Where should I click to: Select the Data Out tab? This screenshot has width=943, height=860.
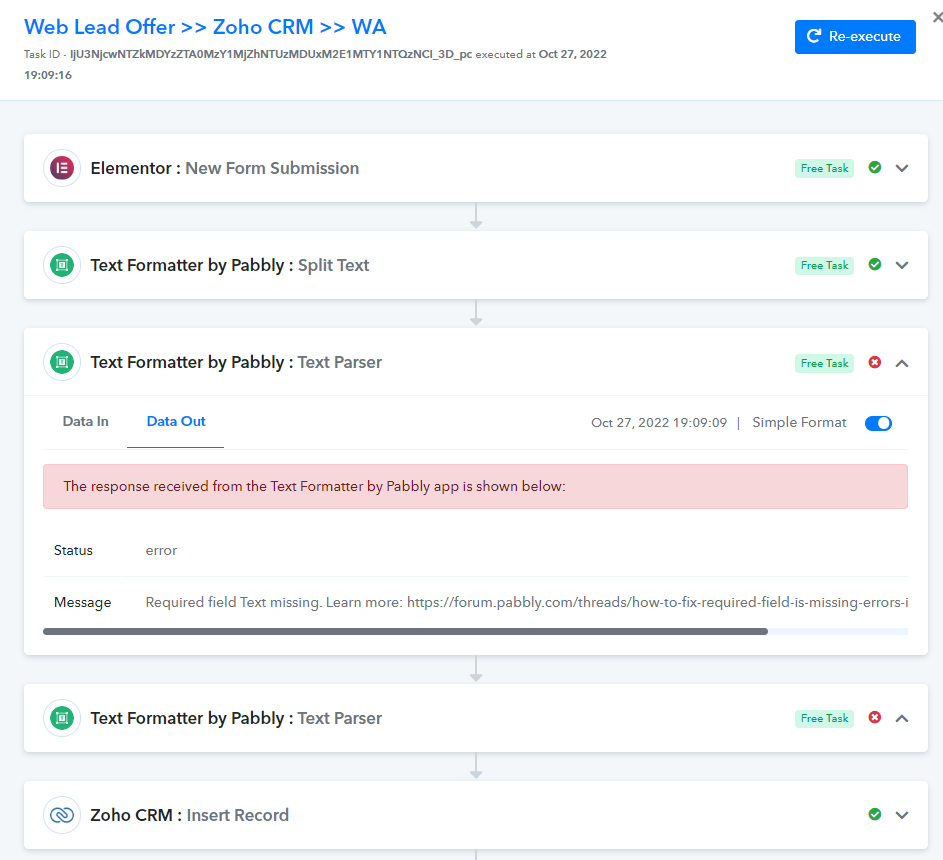176,422
